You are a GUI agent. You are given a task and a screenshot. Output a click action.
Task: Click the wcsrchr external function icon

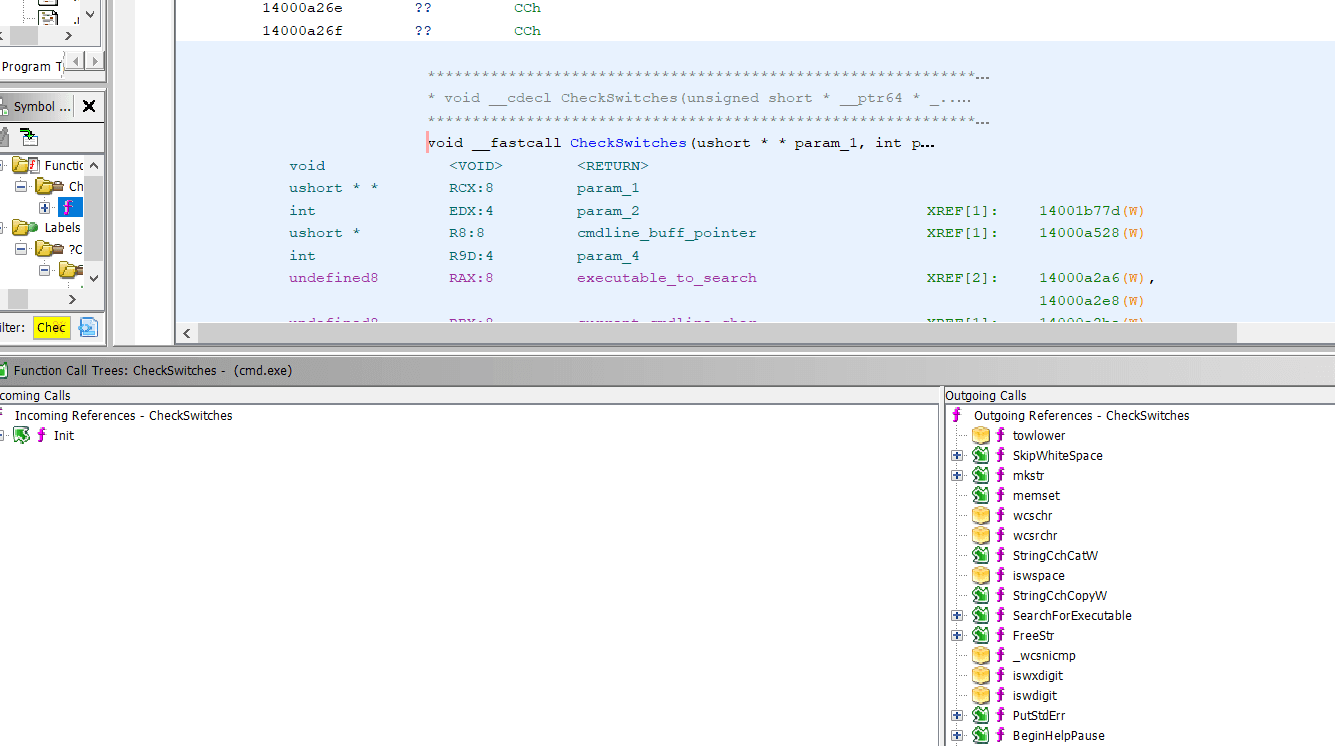tap(981, 536)
